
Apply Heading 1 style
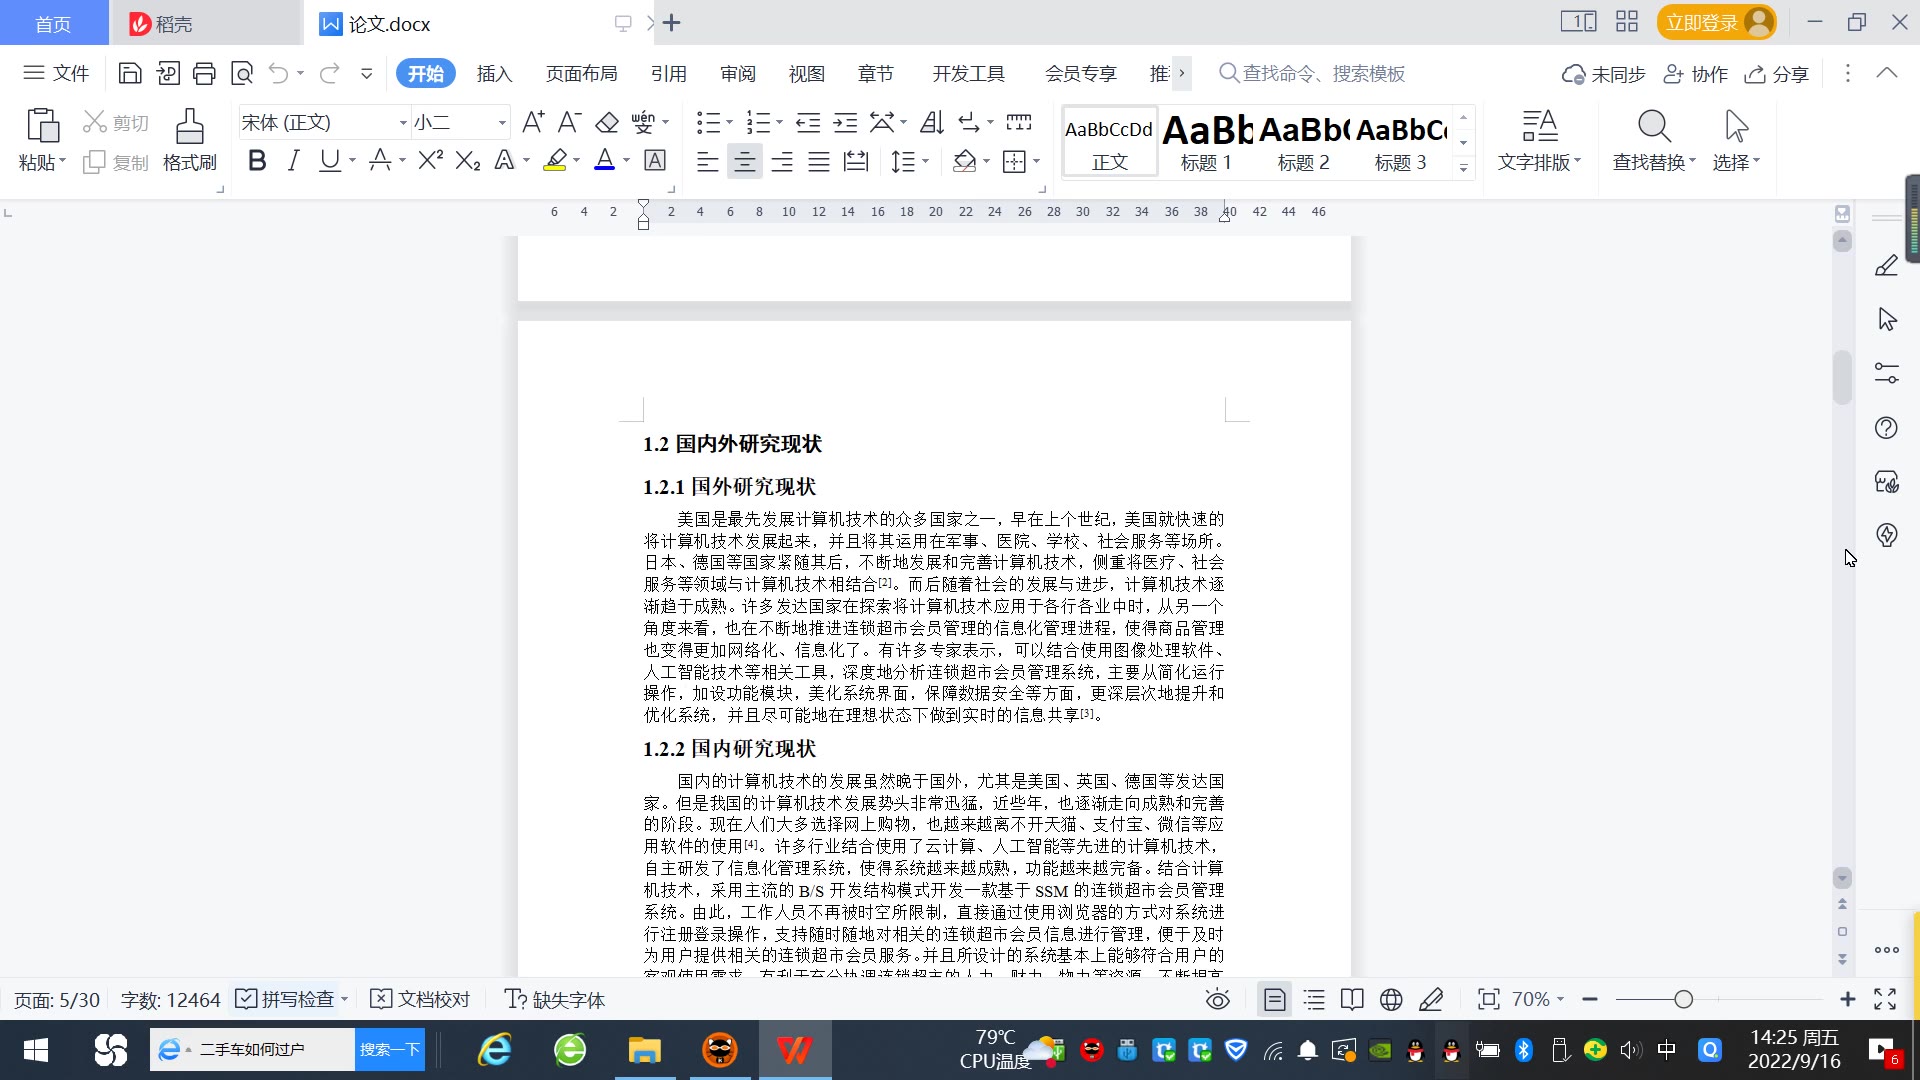pos(1206,143)
